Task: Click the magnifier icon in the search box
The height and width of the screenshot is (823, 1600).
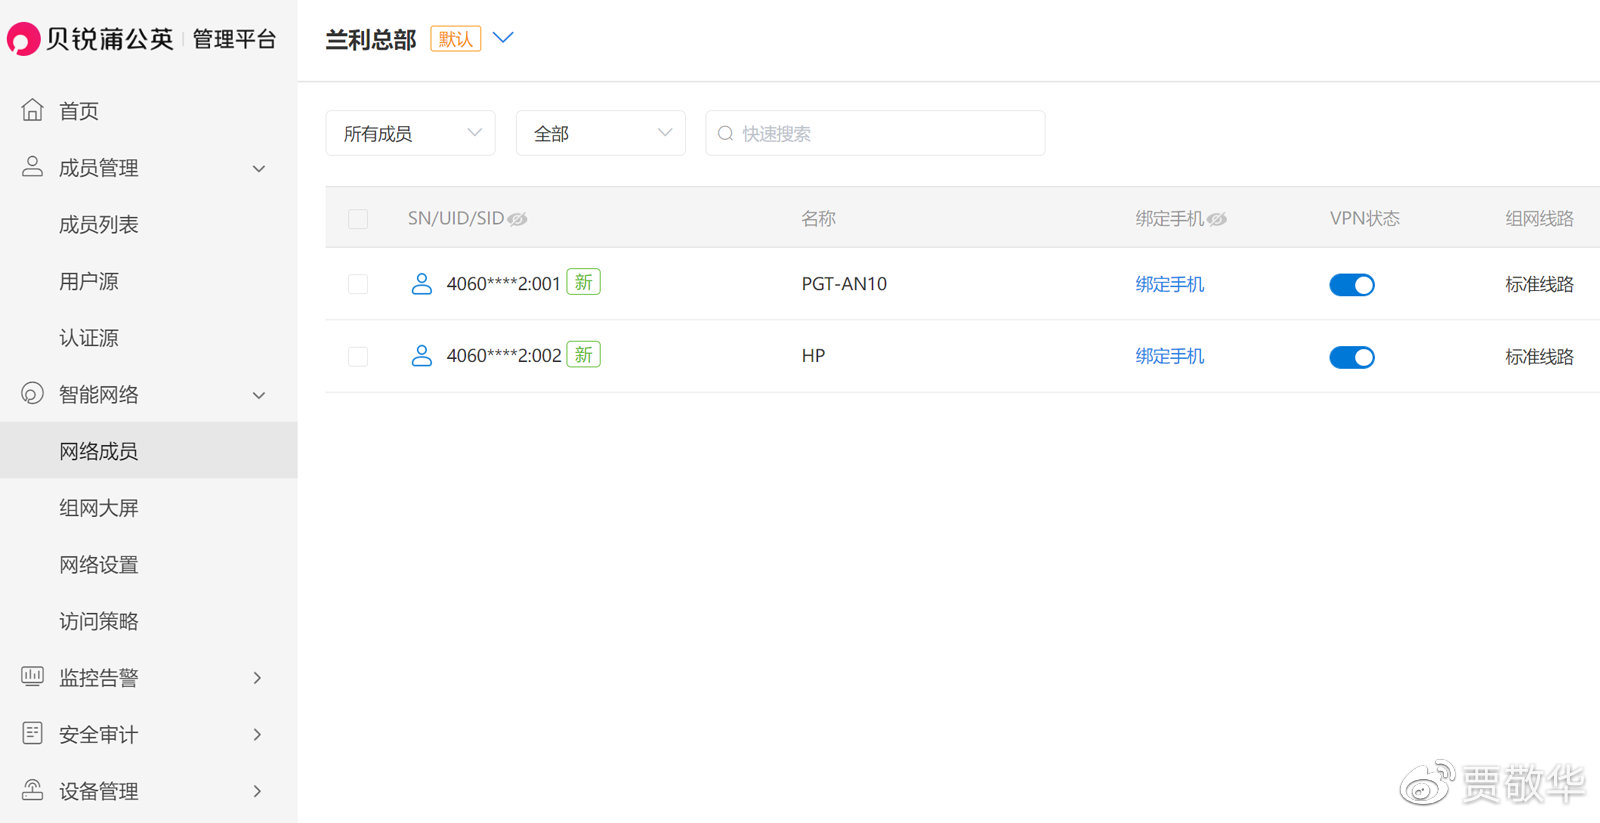Action: [x=726, y=134]
